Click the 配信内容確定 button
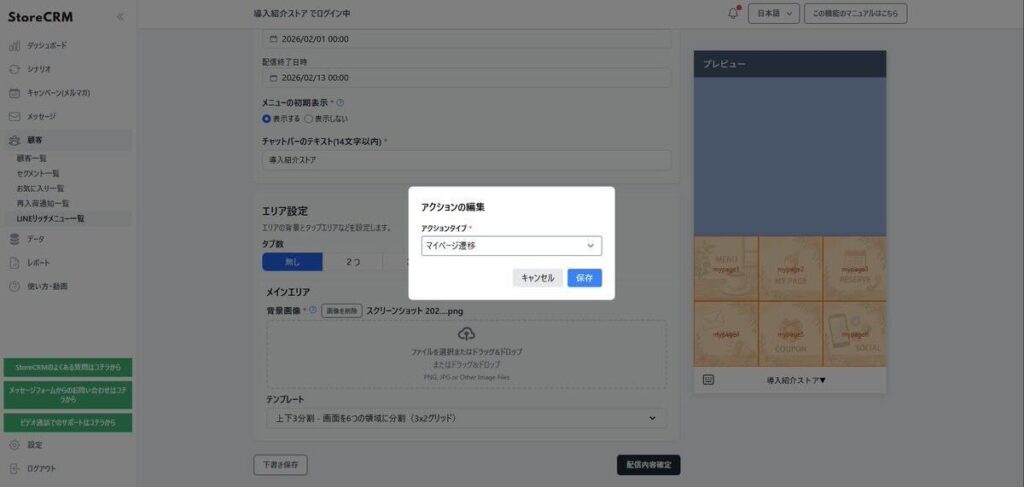This screenshot has width=1024, height=487. tap(649, 464)
